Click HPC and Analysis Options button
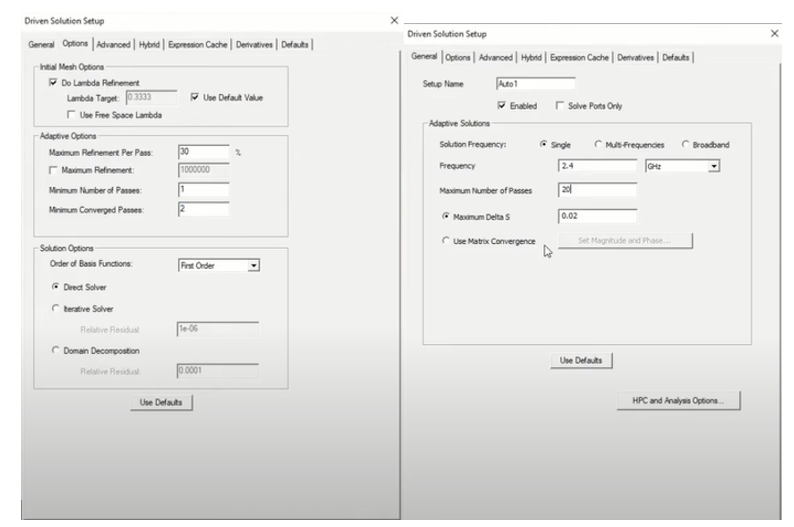This screenshot has width=794, height=527. pyautogui.click(x=679, y=400)
